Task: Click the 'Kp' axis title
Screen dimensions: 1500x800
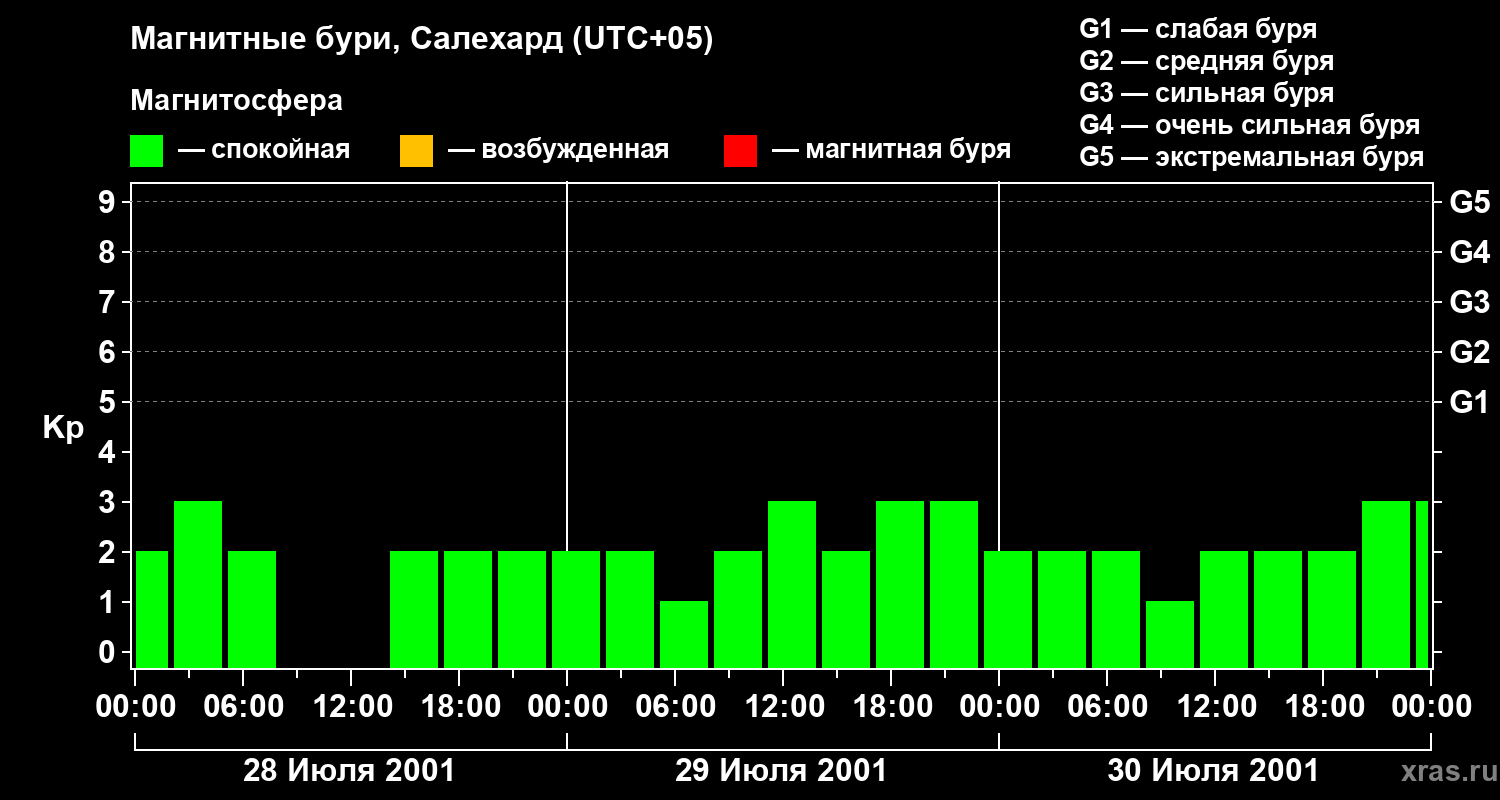Action: point(63,428)
